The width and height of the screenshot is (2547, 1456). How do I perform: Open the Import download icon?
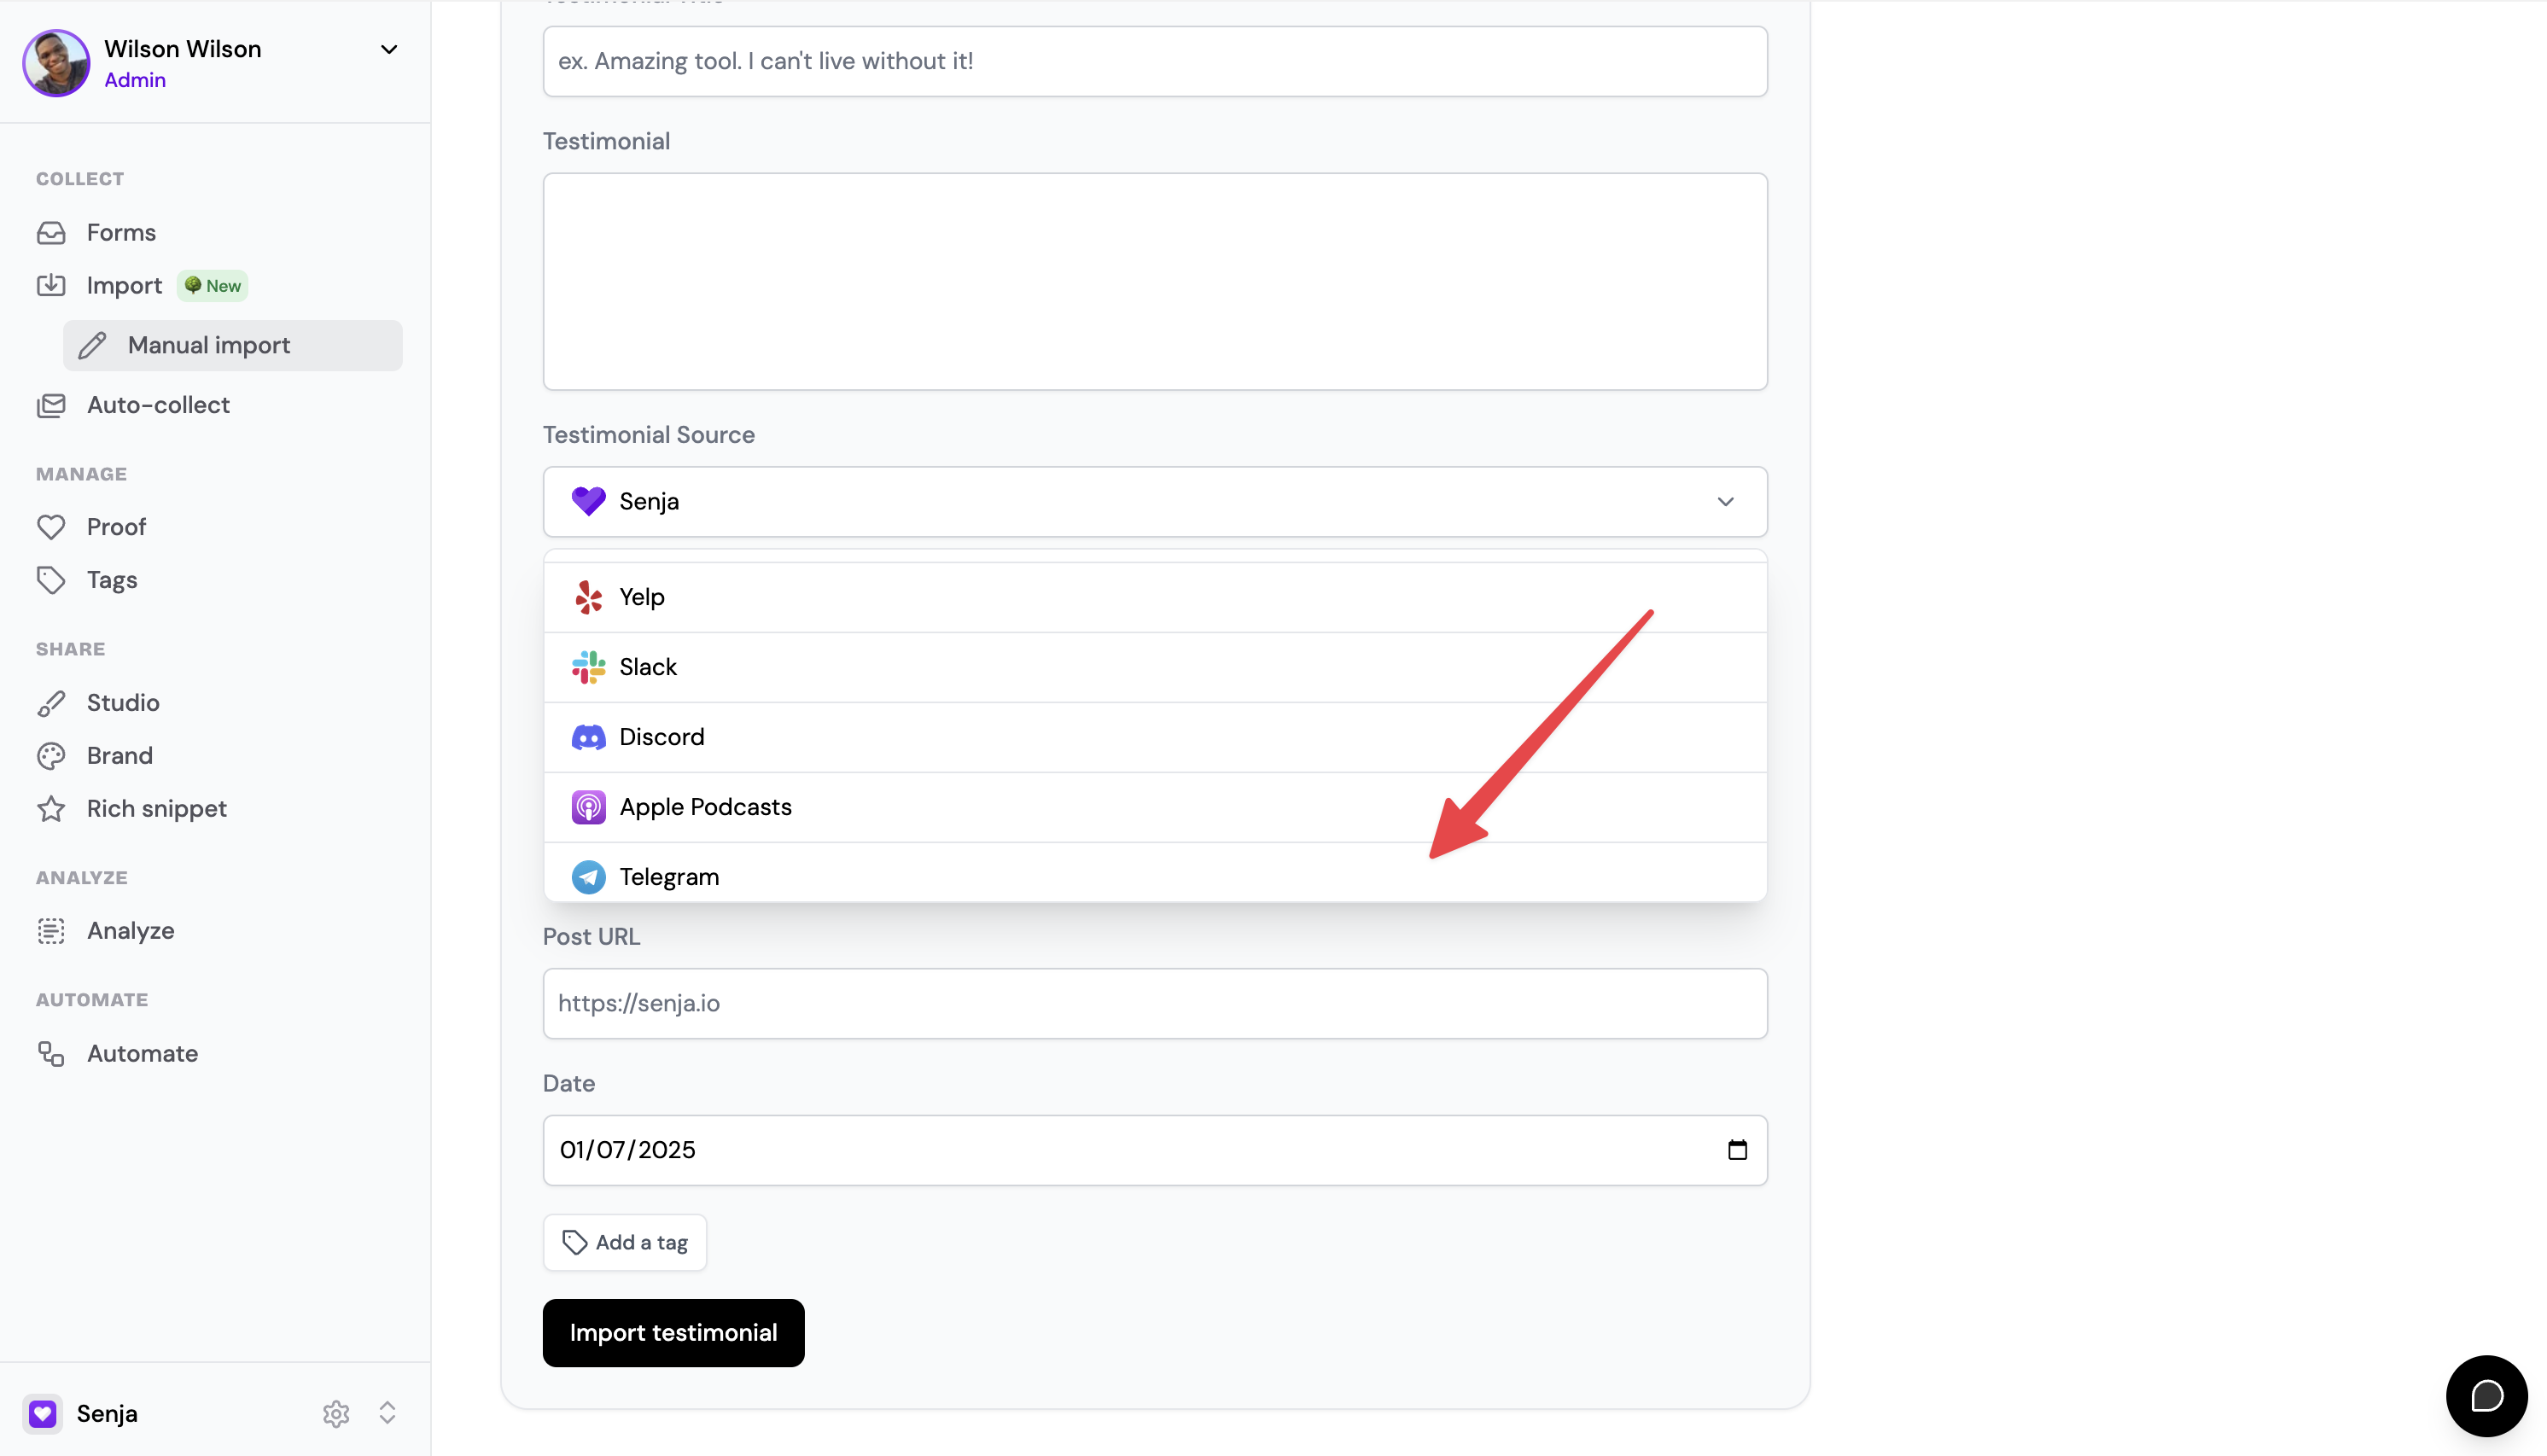[51, 286]
